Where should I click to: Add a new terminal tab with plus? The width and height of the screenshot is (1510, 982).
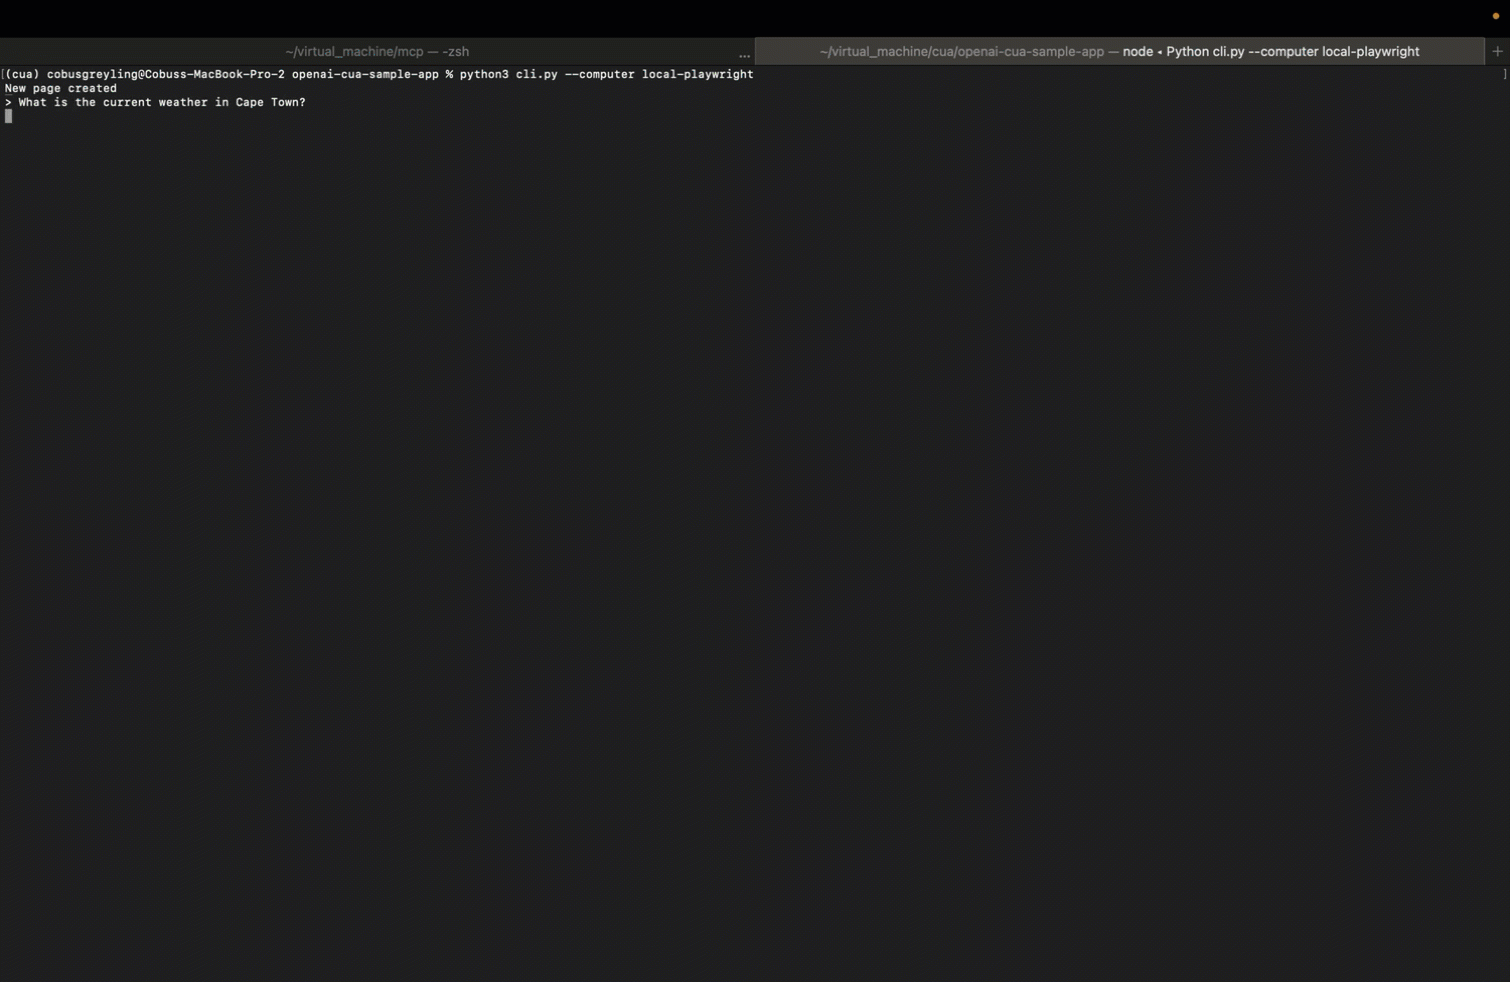(1497, 51)
